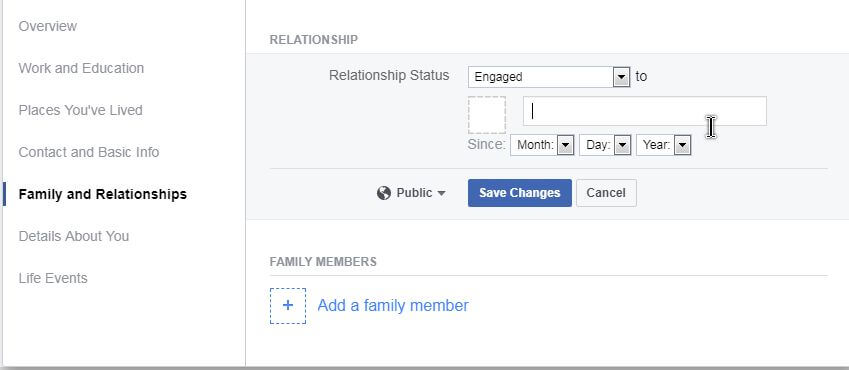The height and width of the screenshot is (370, 849).
Task: Open Details About You
Action: 74,236
